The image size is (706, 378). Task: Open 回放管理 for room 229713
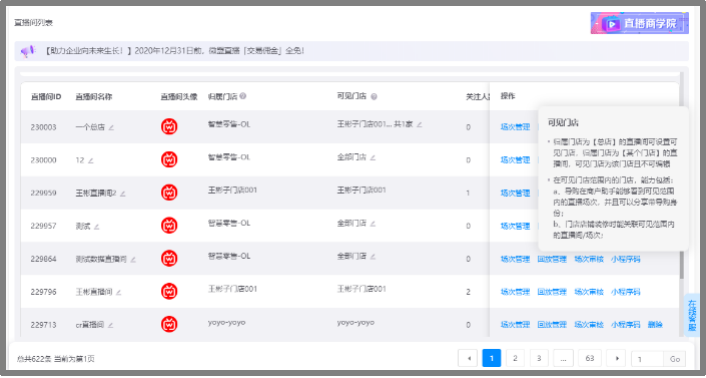coord(552,324)
